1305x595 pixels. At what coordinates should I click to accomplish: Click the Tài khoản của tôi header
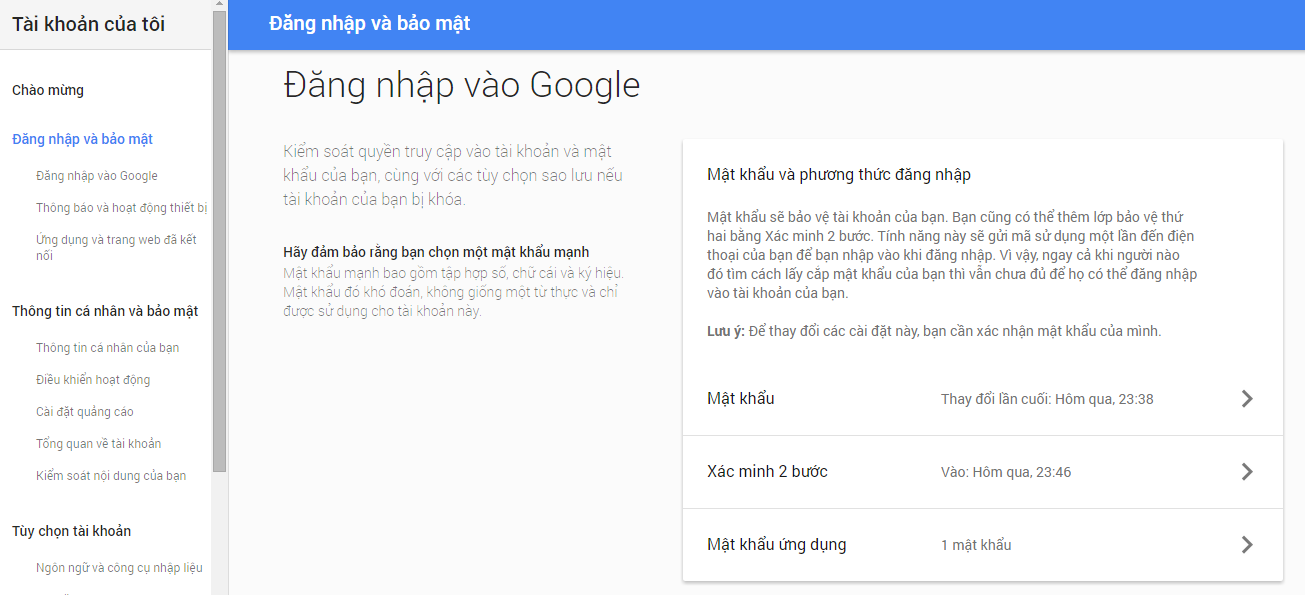click(89, 24)
